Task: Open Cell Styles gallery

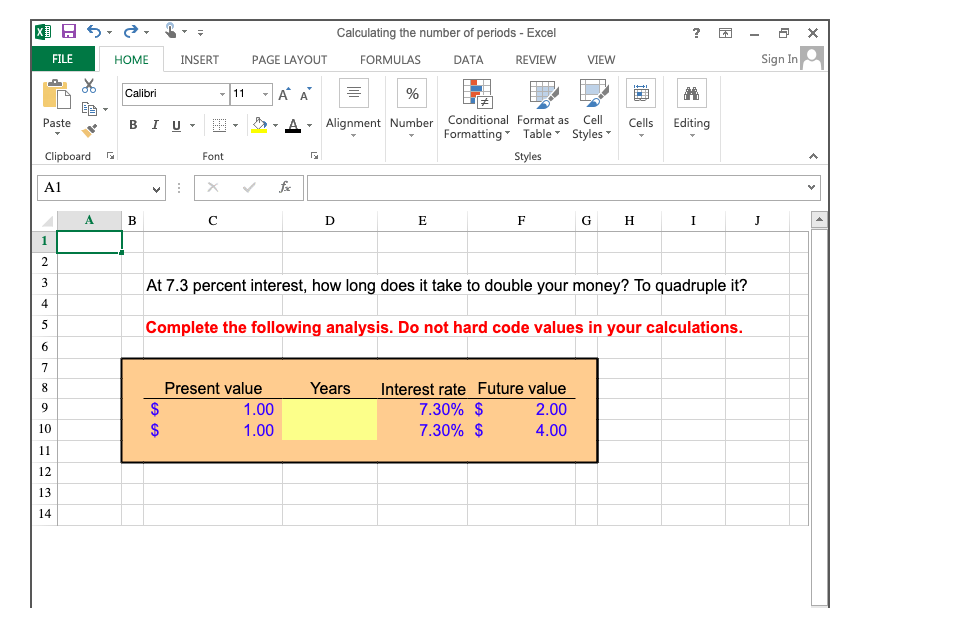Action: (592, 110)
